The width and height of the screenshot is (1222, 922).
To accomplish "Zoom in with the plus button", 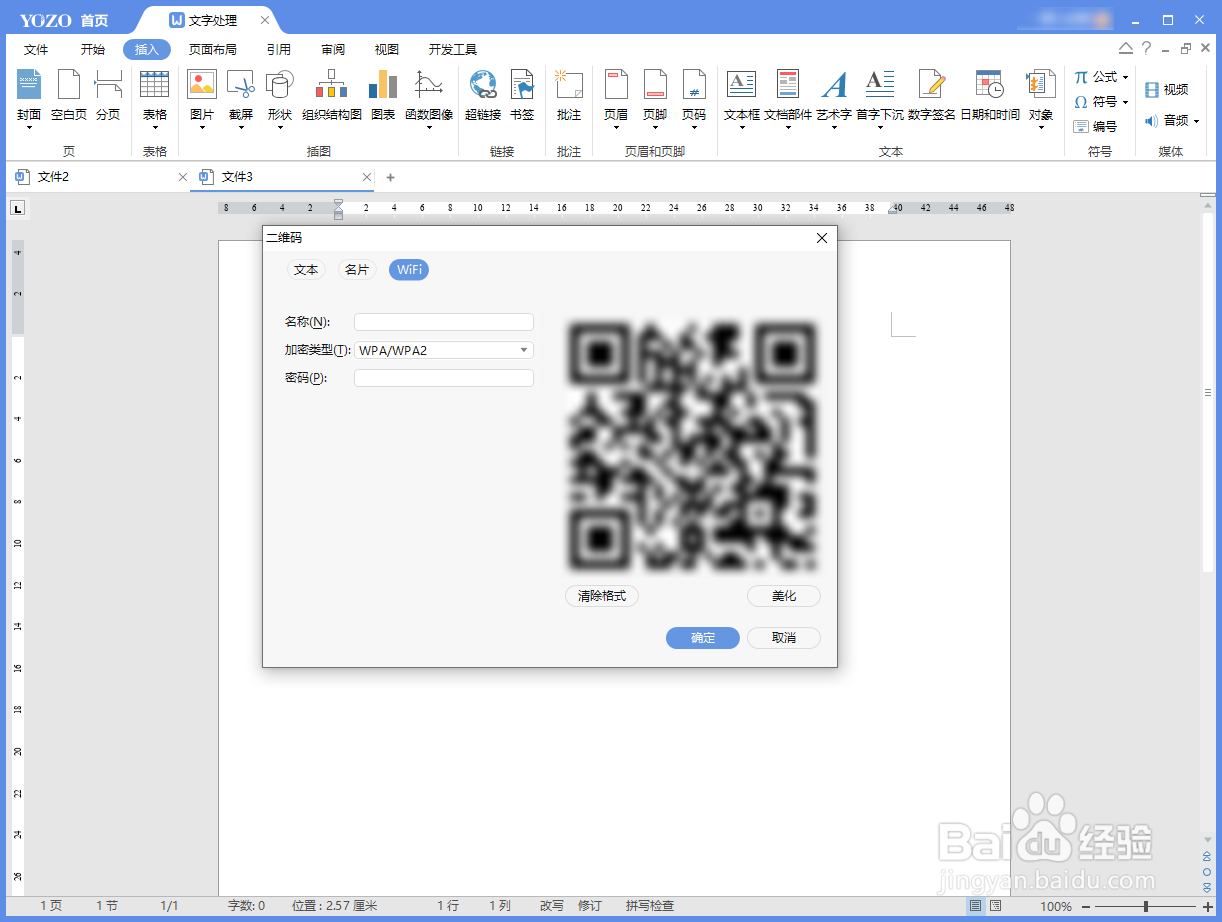I will [1207, 906].
